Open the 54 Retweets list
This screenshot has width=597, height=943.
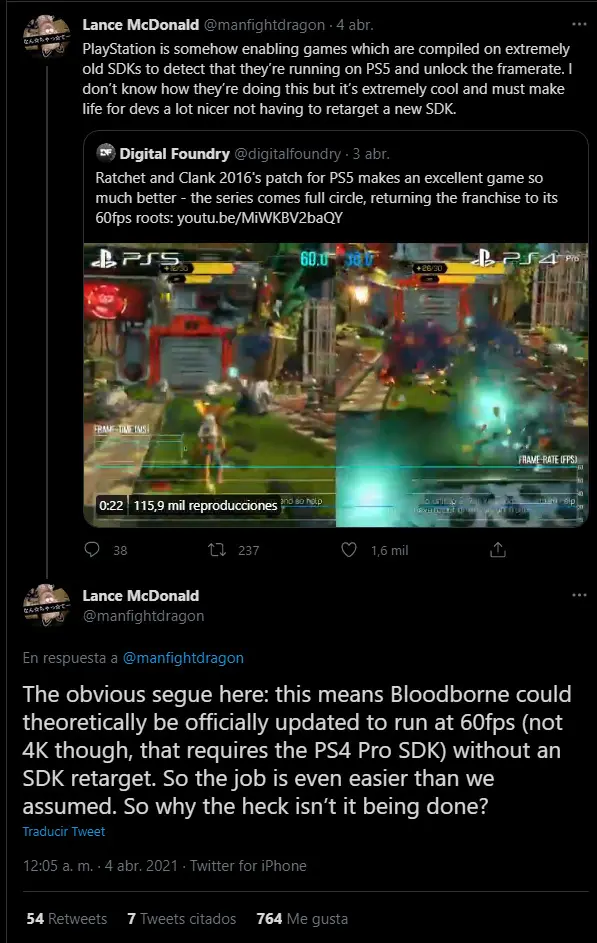67,919
